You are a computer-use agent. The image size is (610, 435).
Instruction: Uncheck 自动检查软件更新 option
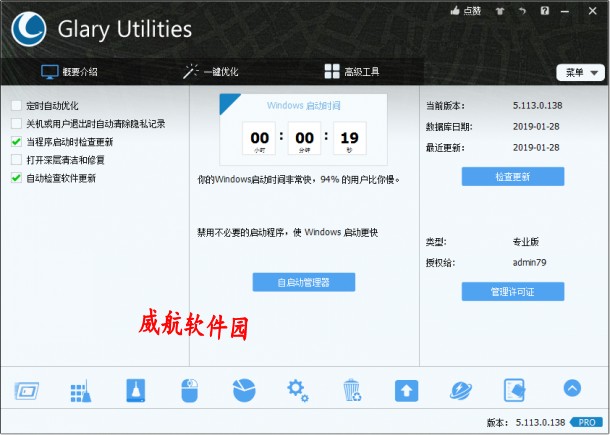click(16, 177)
